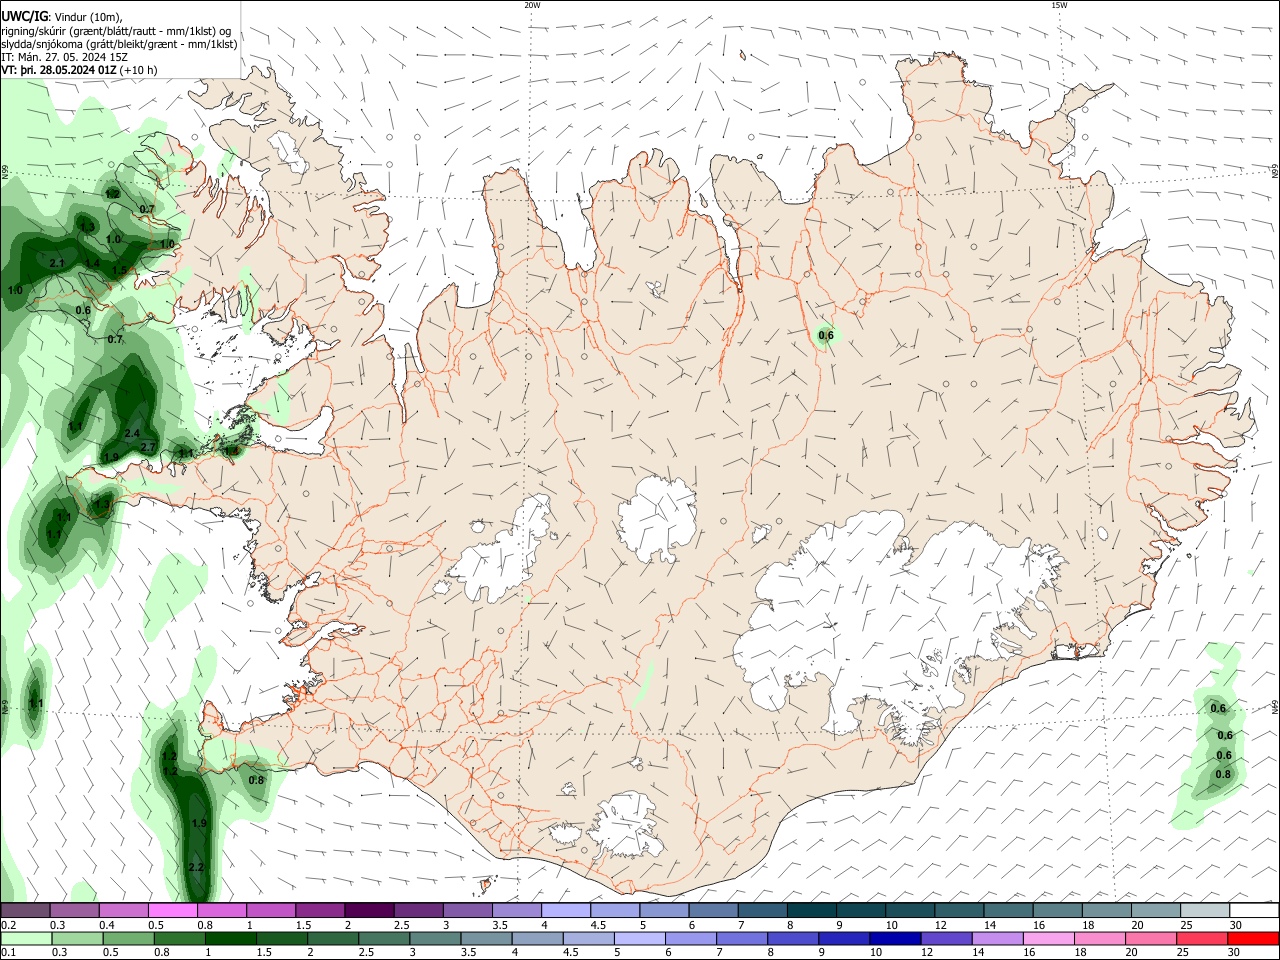1280x960 pixels.
Task: Click the '(+10 h)' forecast offset text
Action: (x=138, y=70)
